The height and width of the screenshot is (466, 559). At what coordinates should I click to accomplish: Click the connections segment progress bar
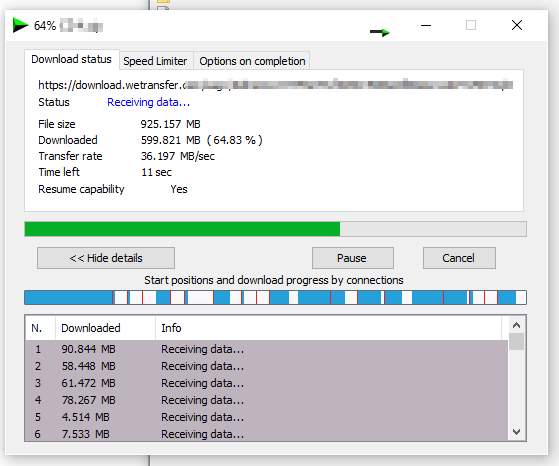[275, 297]
